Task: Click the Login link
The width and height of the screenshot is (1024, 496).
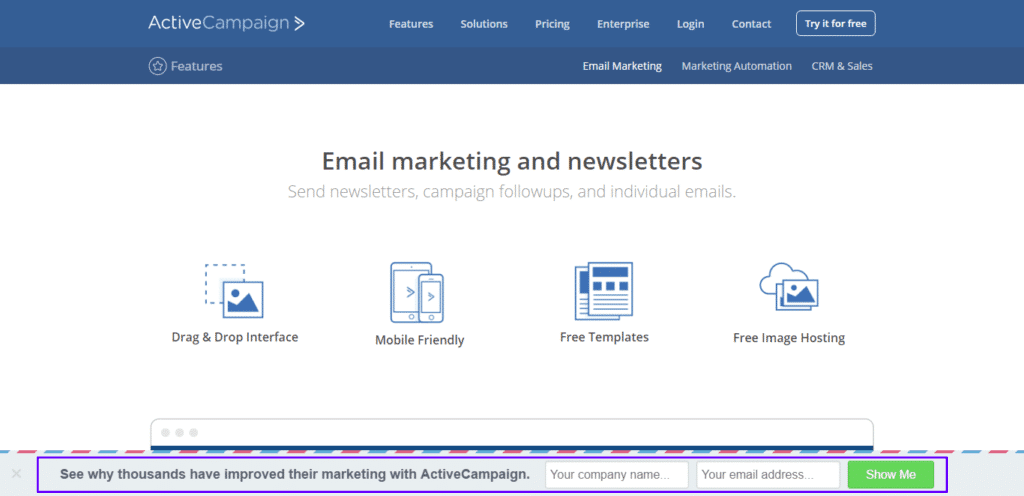Action: pos(690,24)
